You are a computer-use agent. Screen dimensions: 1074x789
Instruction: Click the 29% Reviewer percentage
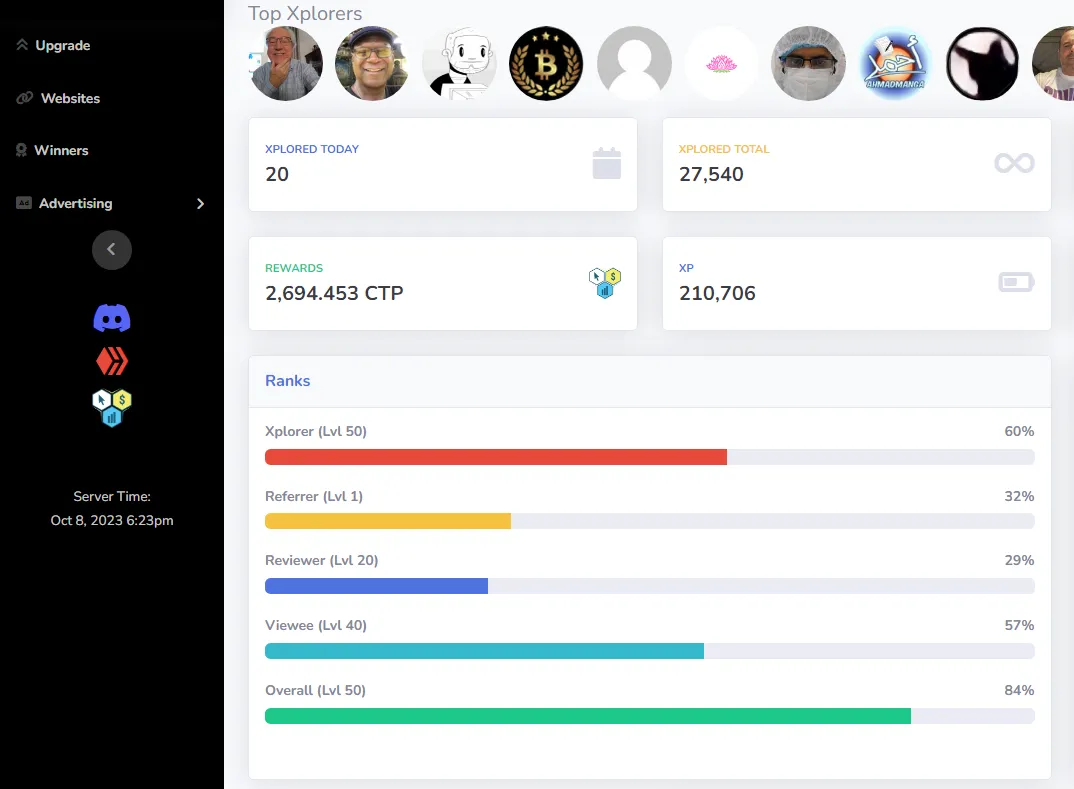[1019, 560]
